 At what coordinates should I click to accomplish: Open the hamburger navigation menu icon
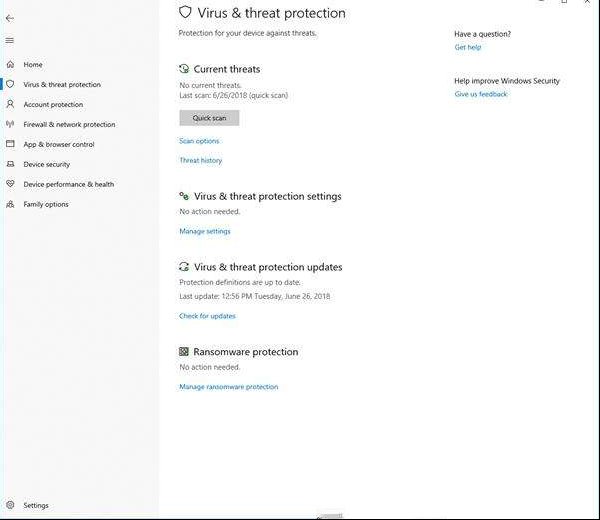[10, 40]
